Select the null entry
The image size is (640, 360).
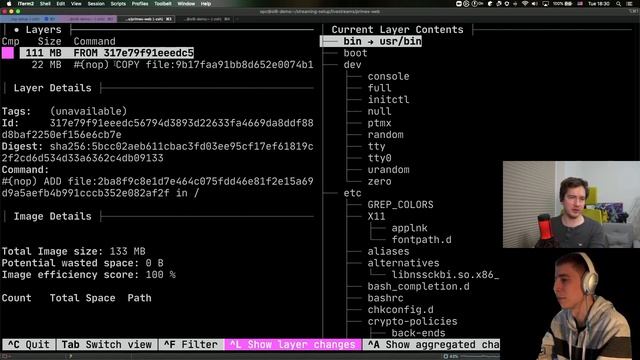click(x=379, y=111)
